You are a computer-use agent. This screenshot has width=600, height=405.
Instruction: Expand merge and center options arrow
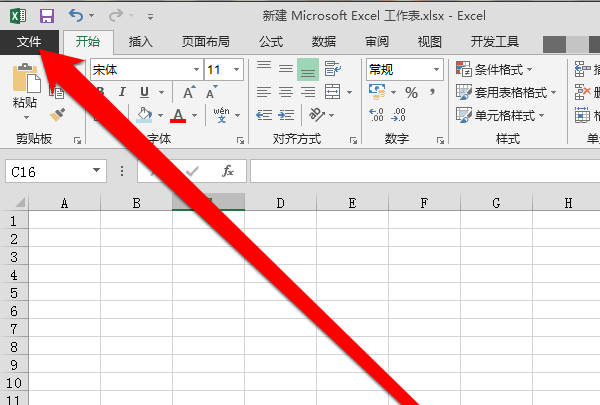click(x=349, y=92)
